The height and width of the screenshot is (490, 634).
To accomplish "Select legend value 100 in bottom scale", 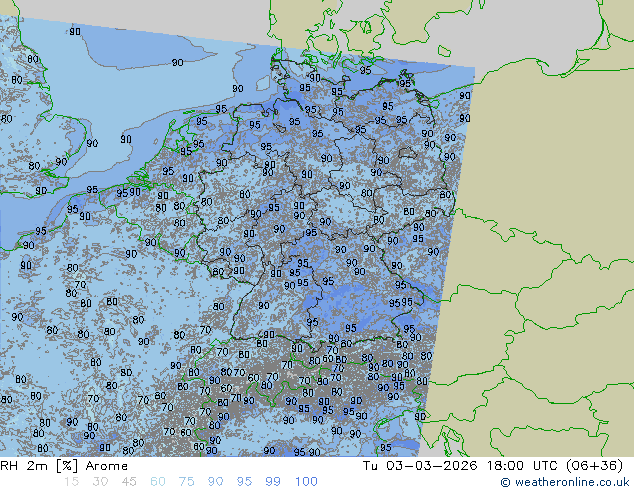I will (x=306, y=482).
